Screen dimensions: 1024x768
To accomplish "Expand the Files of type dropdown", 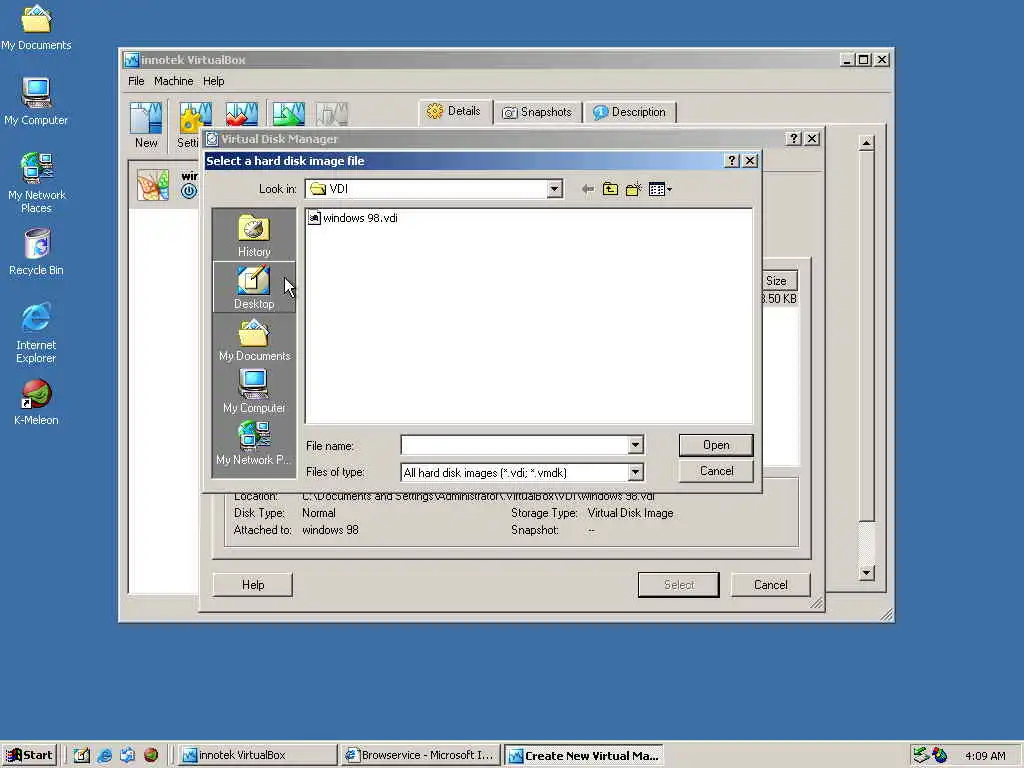I will [635, 472].
